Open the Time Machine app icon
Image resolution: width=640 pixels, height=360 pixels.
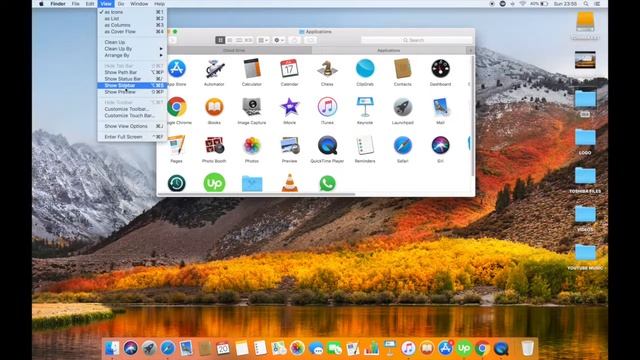pos(176,183)
